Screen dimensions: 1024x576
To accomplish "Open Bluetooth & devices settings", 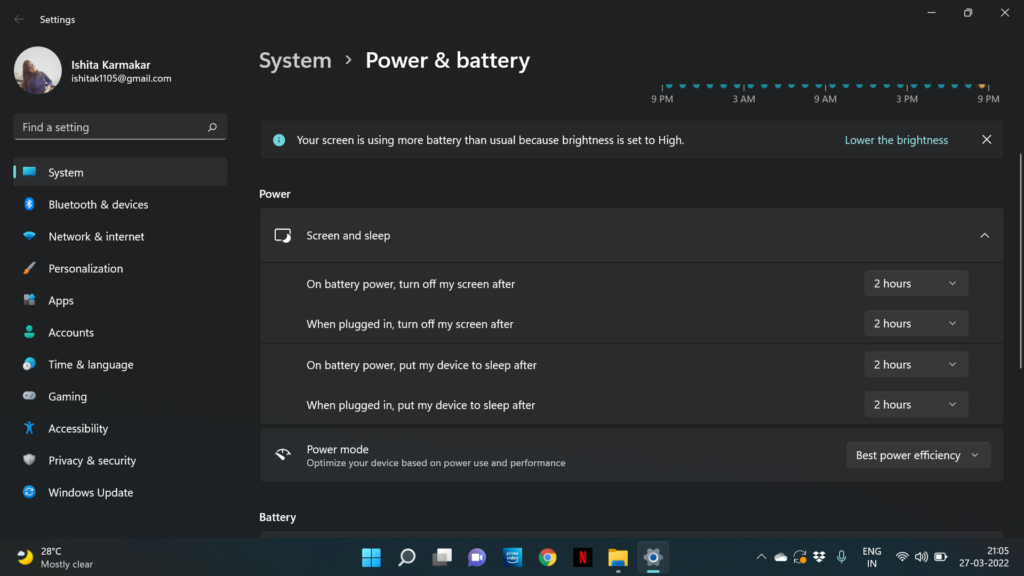I will tap(120, 204).
